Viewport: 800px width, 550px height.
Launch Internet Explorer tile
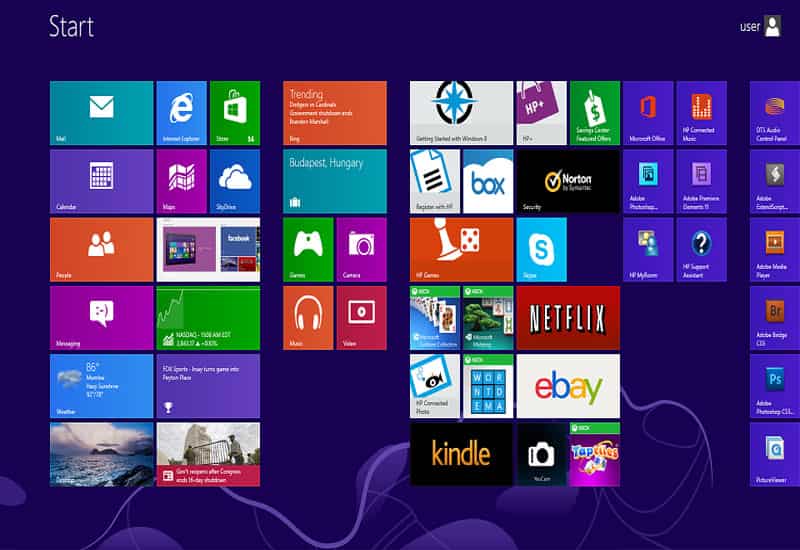(182, 113)
